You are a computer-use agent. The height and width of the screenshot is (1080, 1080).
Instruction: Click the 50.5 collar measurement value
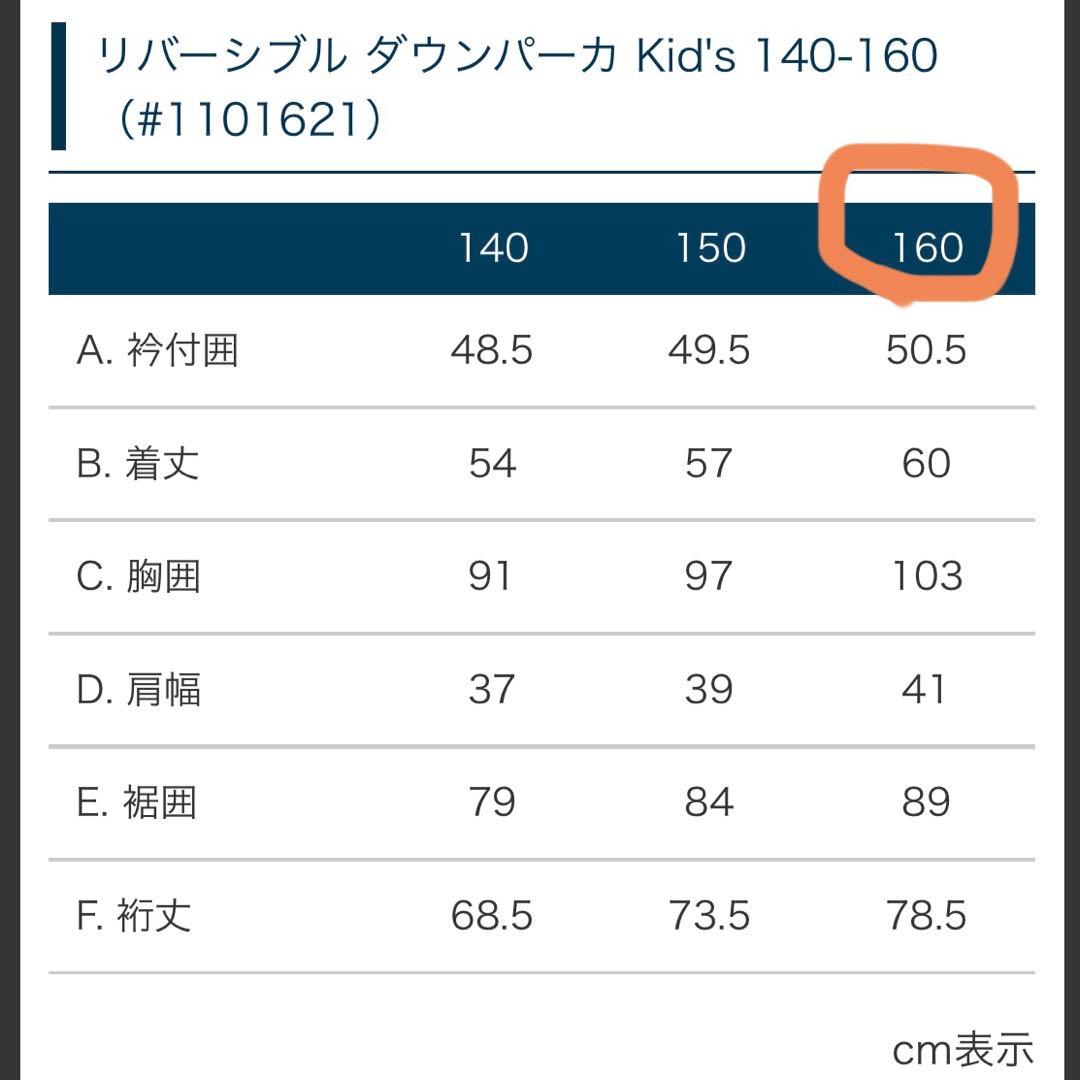[x=926, y=351]
